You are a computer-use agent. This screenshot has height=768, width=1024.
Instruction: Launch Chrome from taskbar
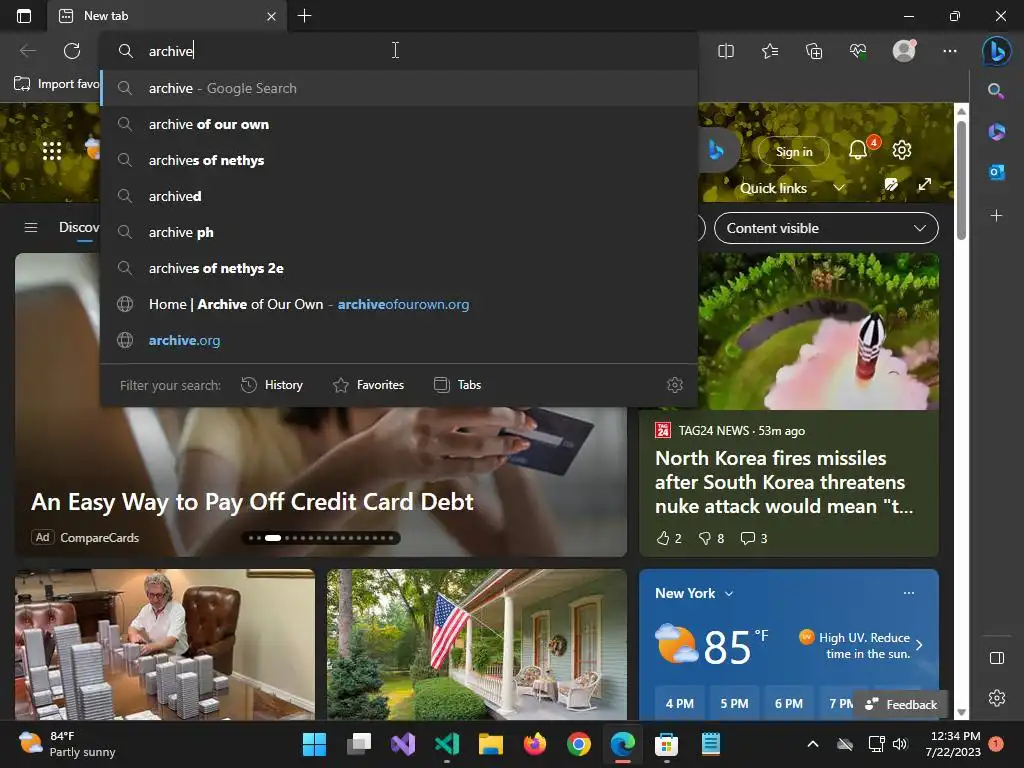tap(579, 744)
